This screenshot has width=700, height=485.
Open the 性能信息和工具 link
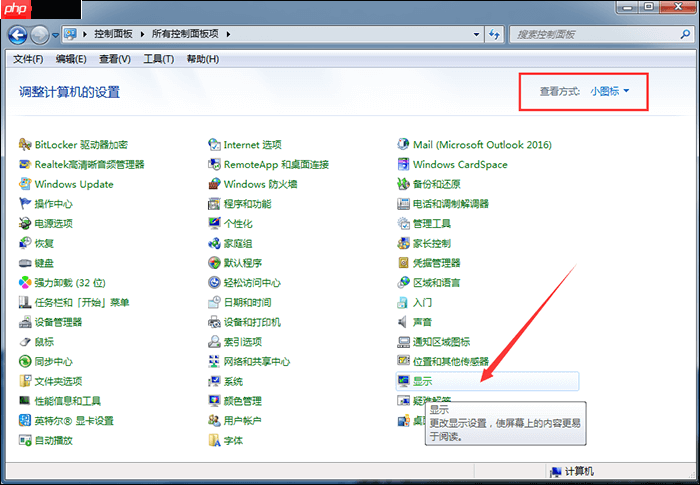tap(68, 401)
